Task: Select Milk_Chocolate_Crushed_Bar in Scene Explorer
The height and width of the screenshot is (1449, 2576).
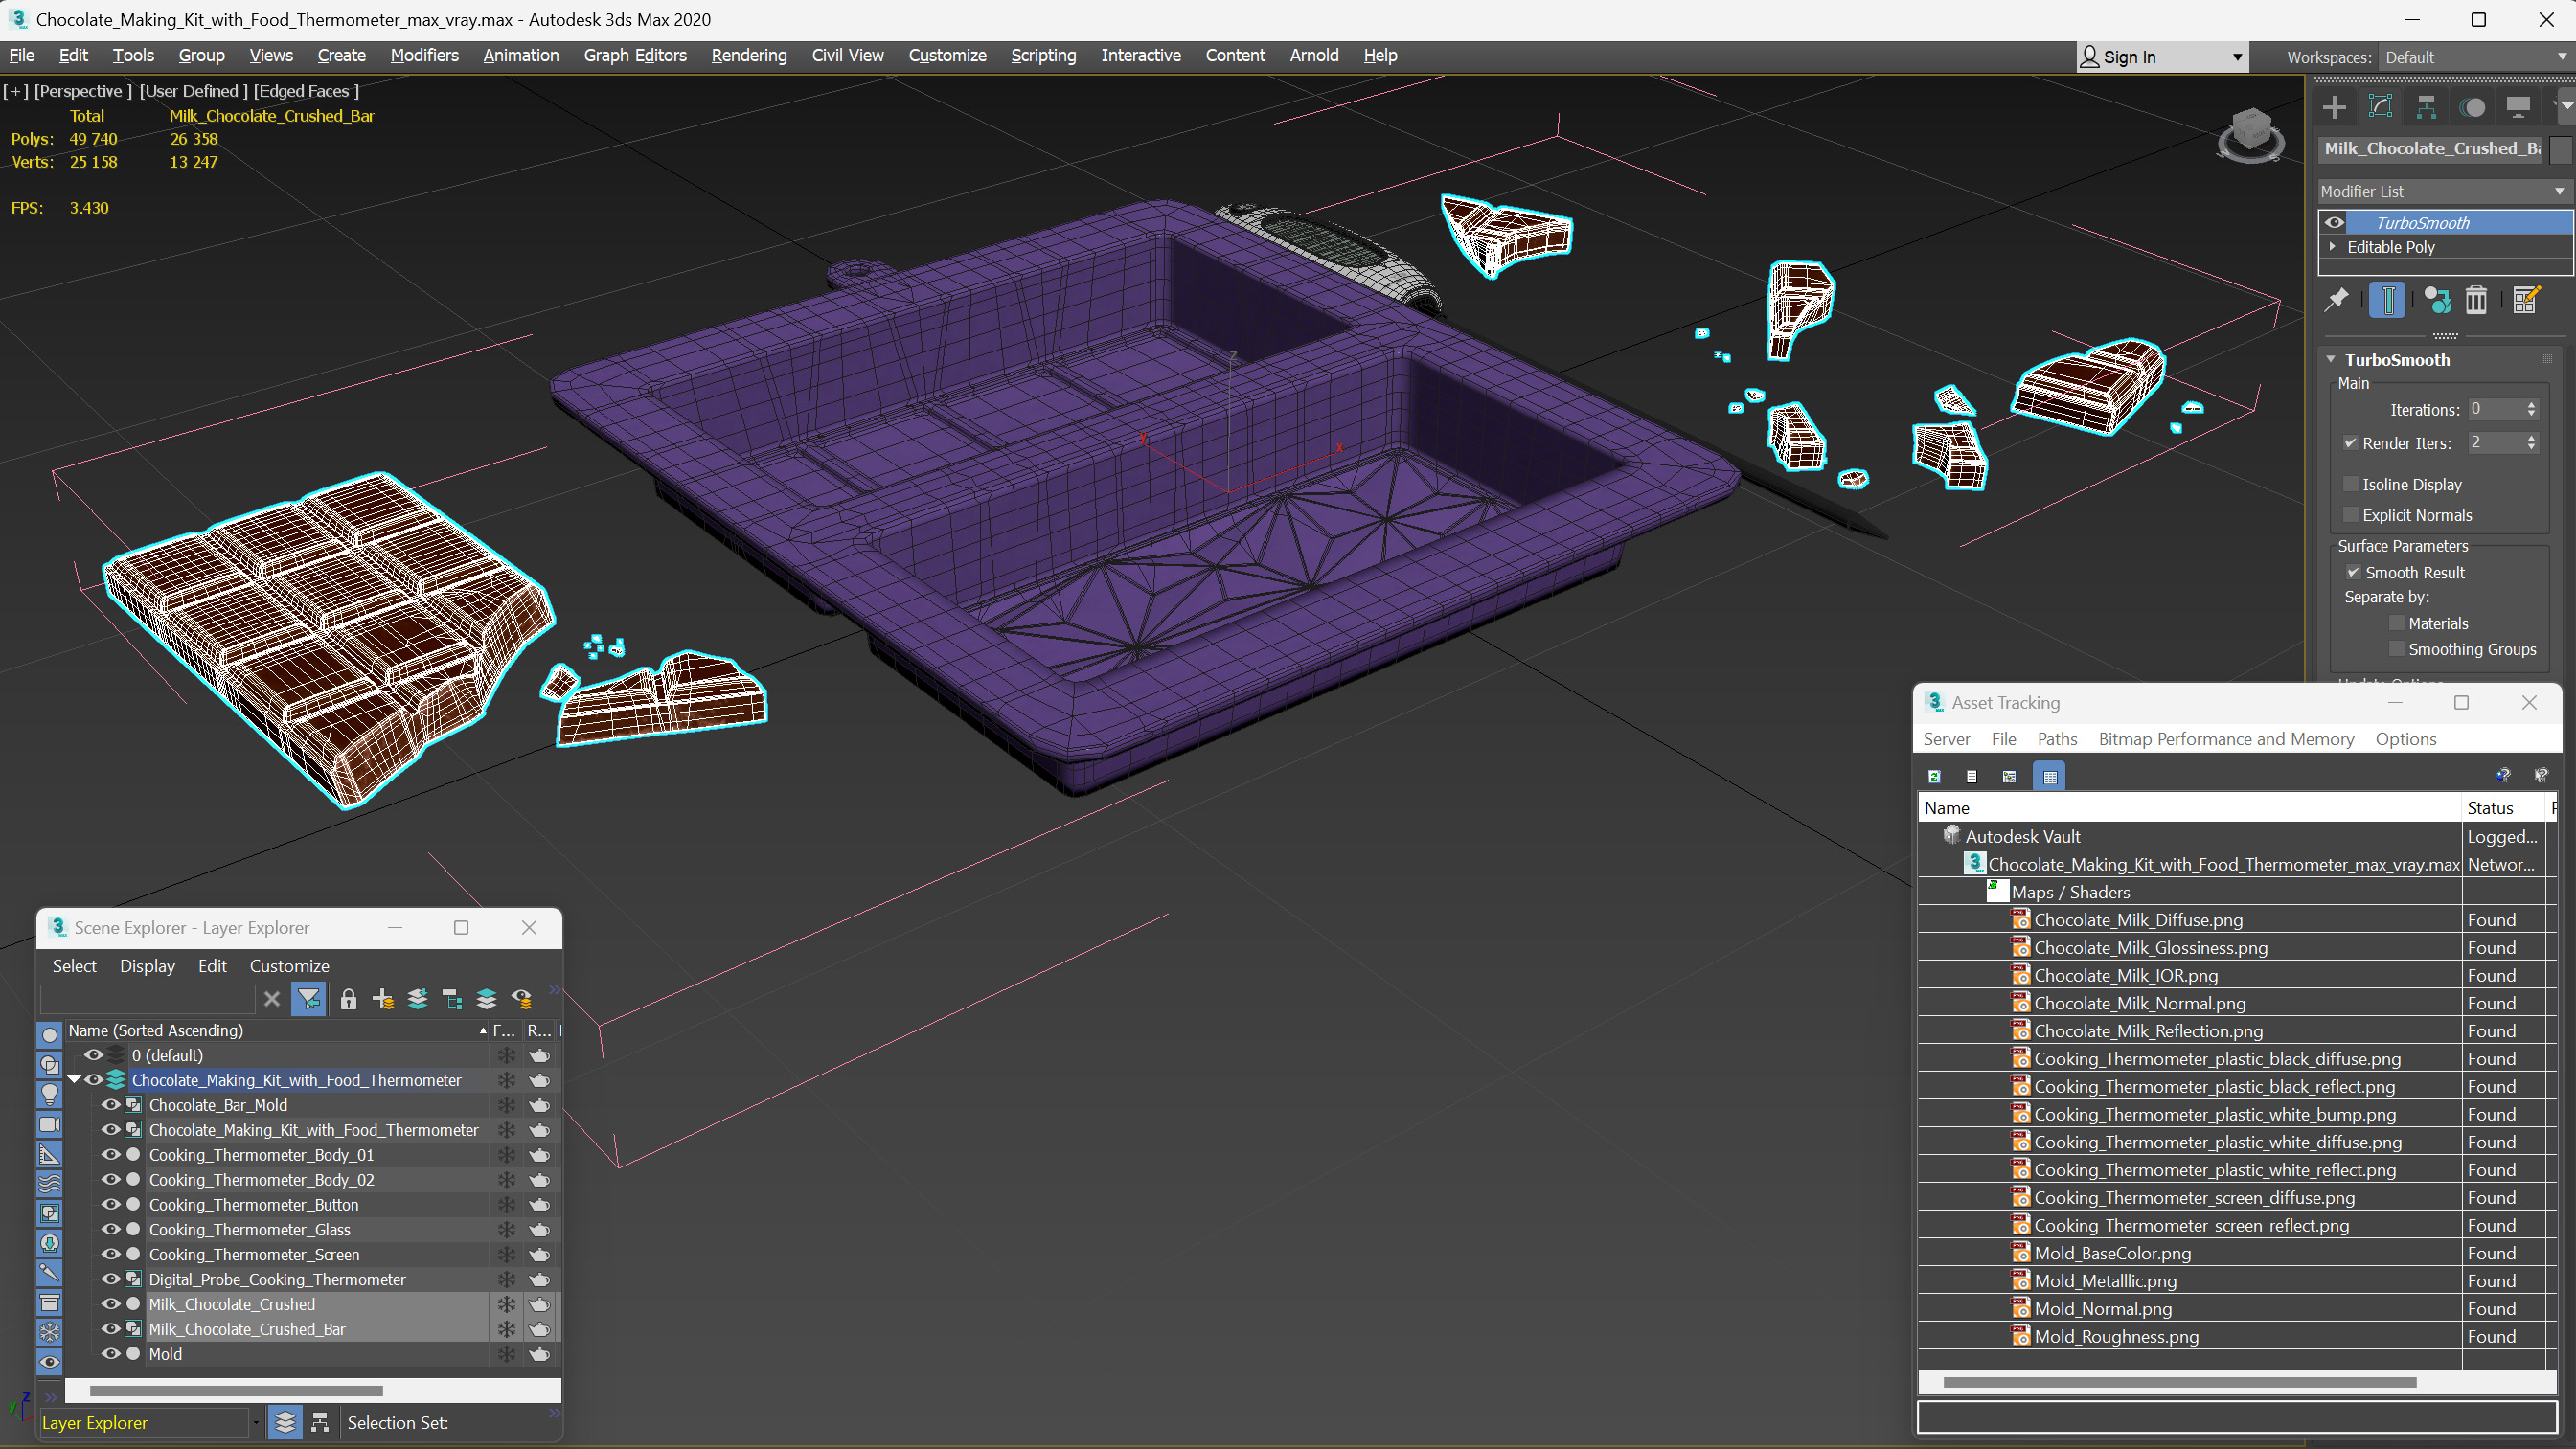Action: [x=248, y=1328]
